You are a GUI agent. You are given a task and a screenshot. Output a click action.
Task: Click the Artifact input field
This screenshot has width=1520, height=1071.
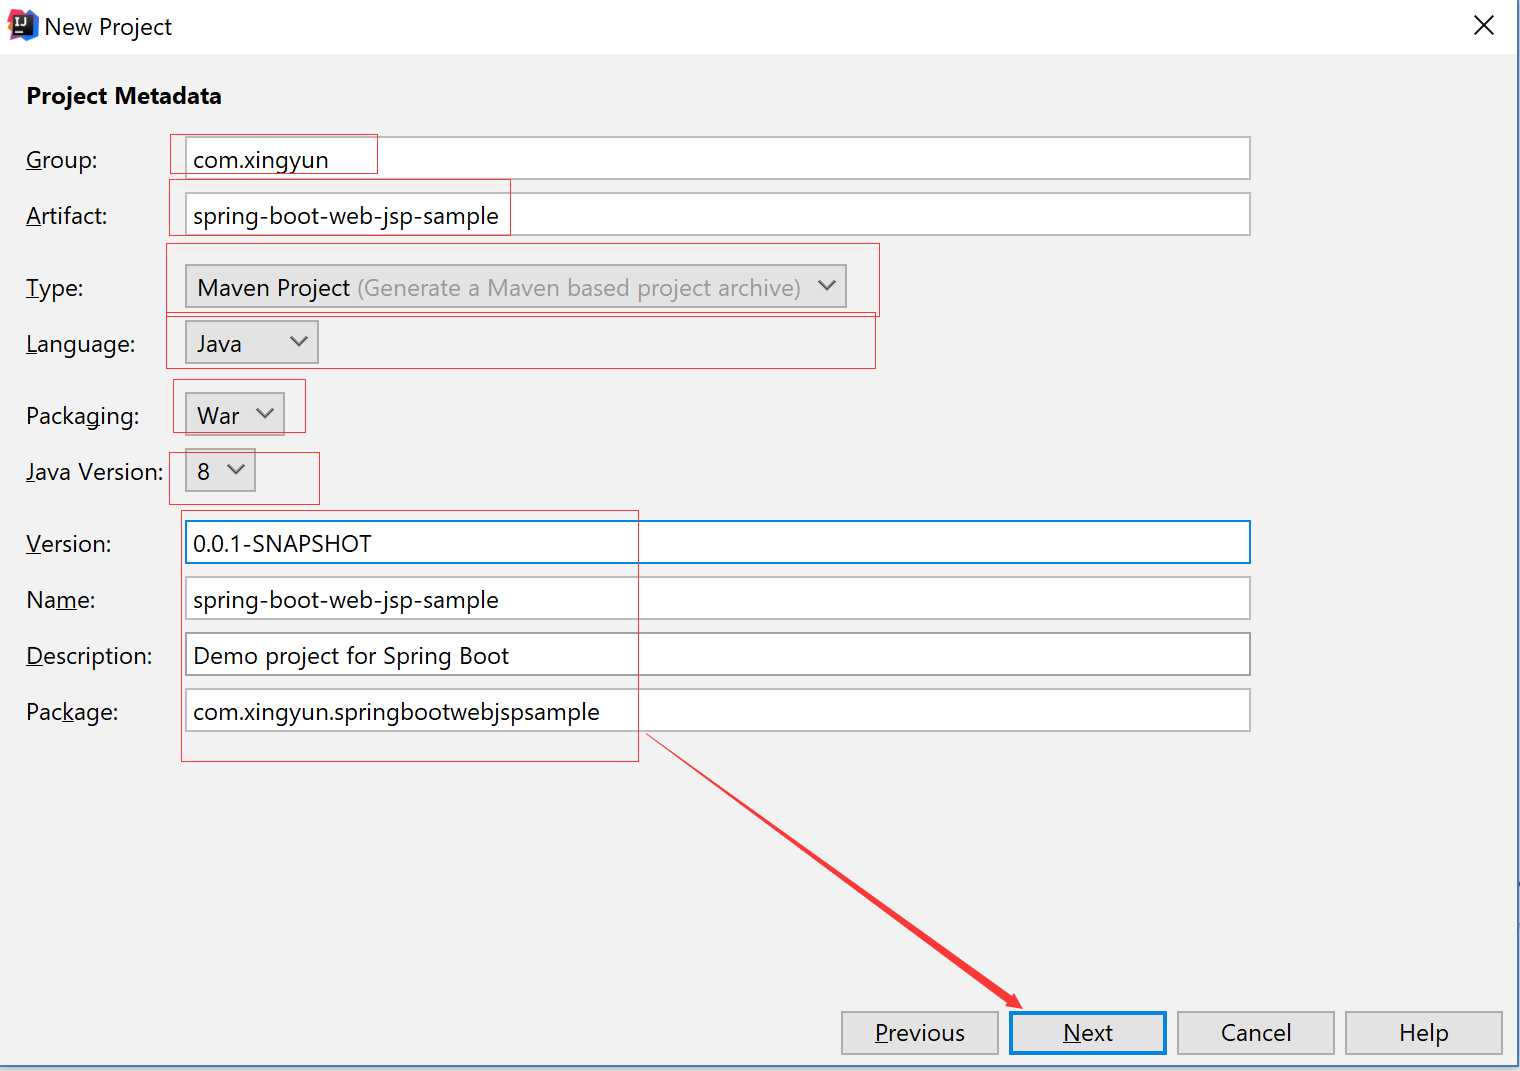click(x=717, y=215)
